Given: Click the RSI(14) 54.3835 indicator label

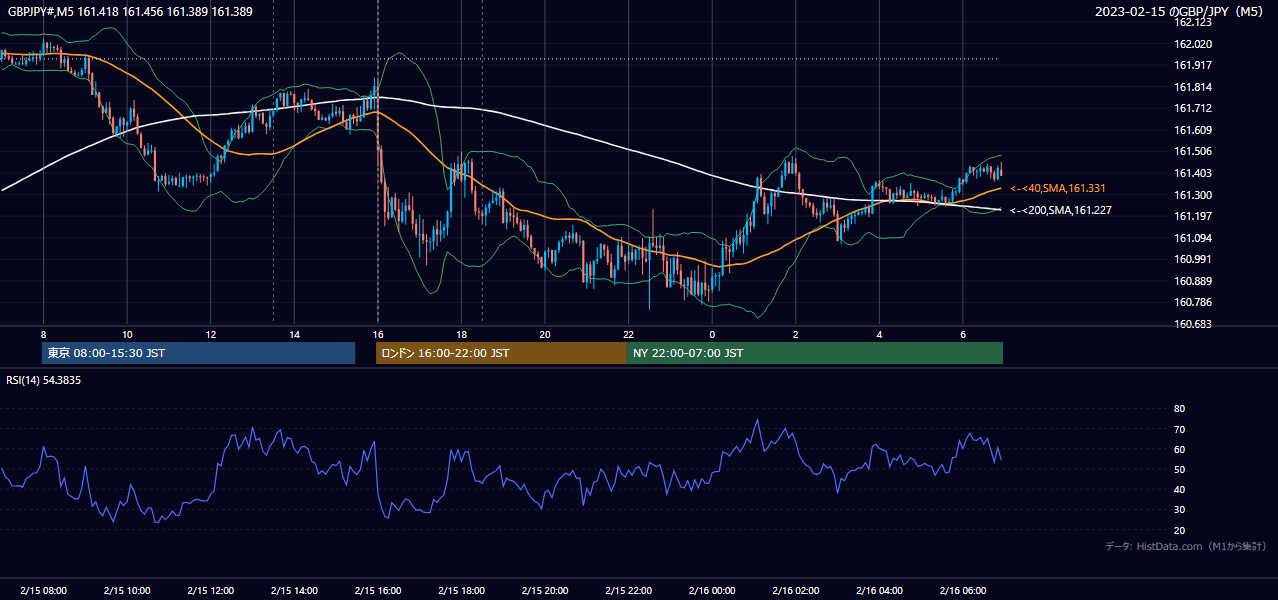Looking at the screenshot, I should click(44, 380).
